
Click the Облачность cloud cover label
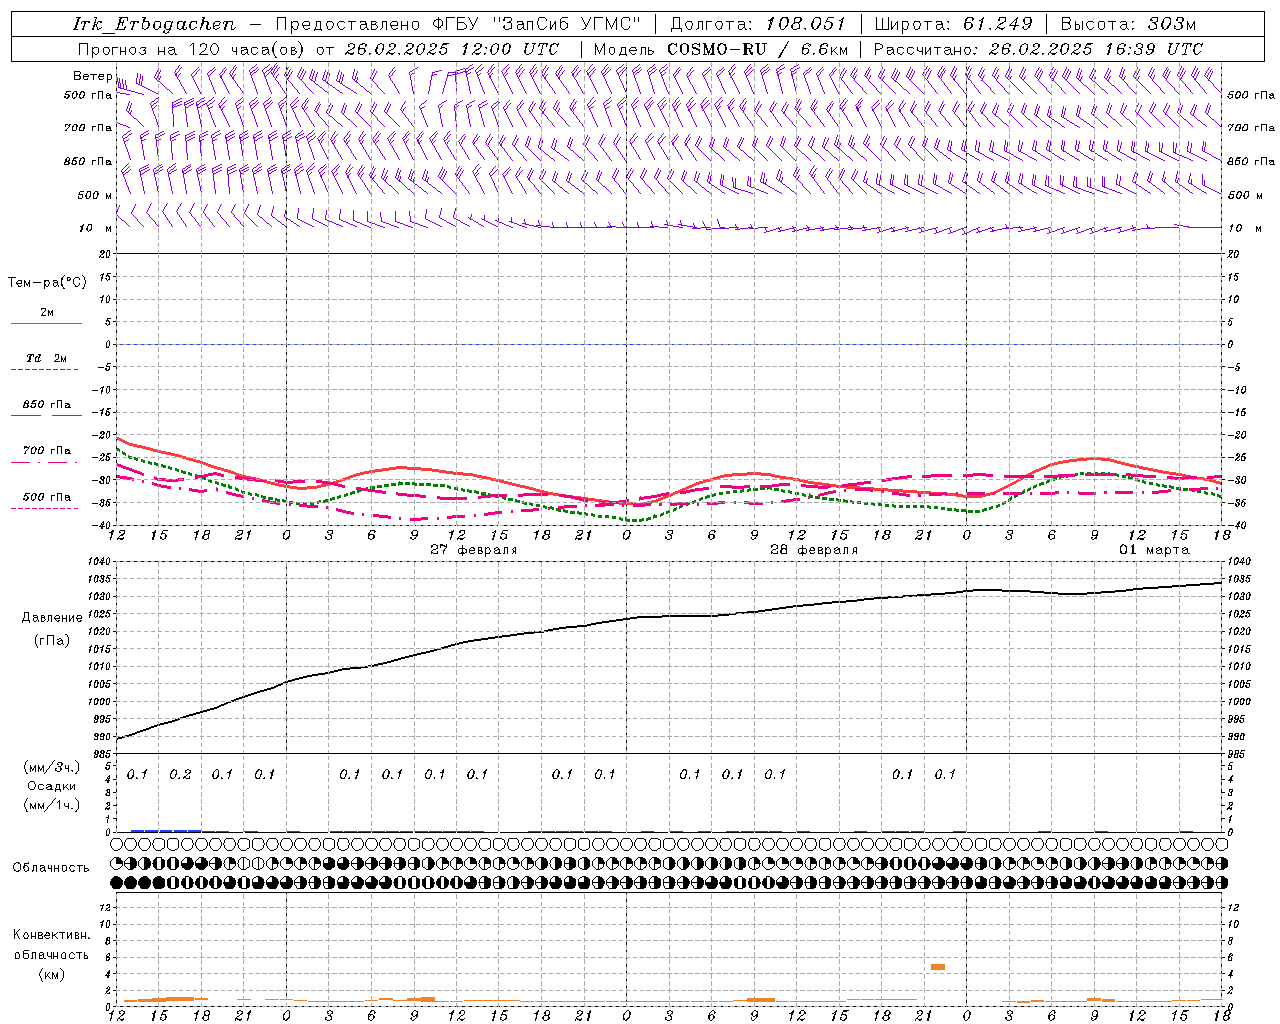coord(51,867)
